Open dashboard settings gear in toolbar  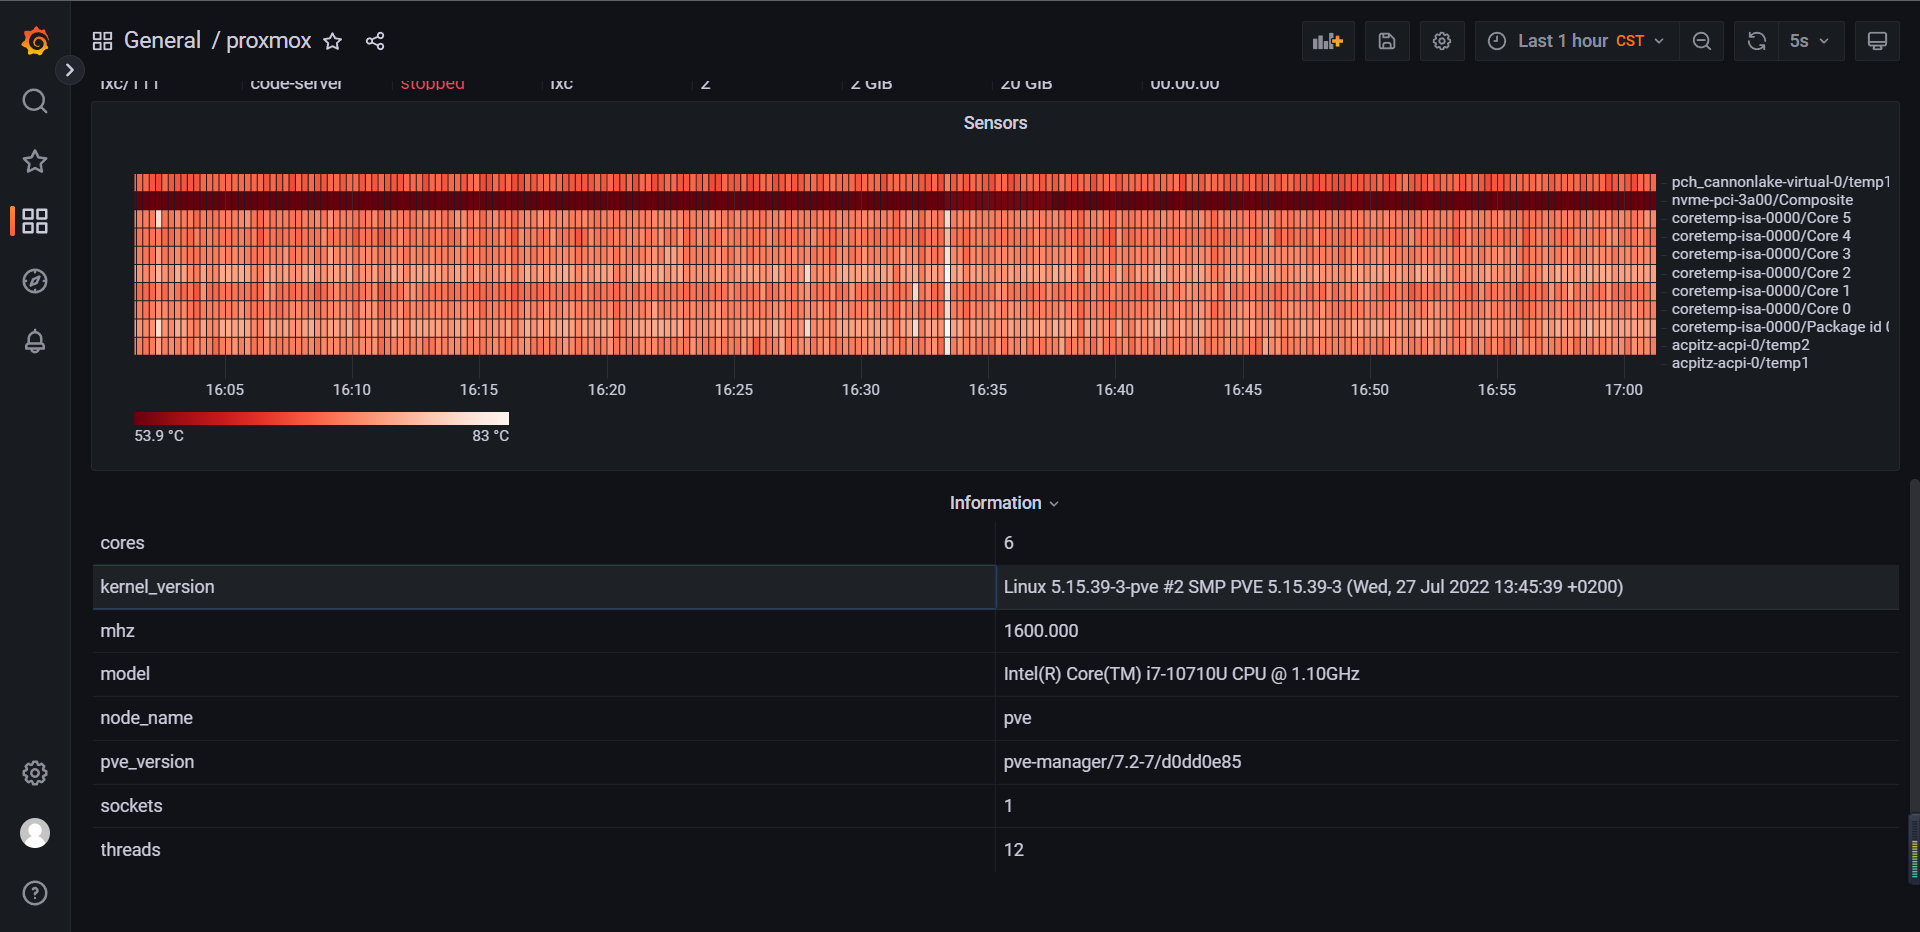pos(1442,41)
